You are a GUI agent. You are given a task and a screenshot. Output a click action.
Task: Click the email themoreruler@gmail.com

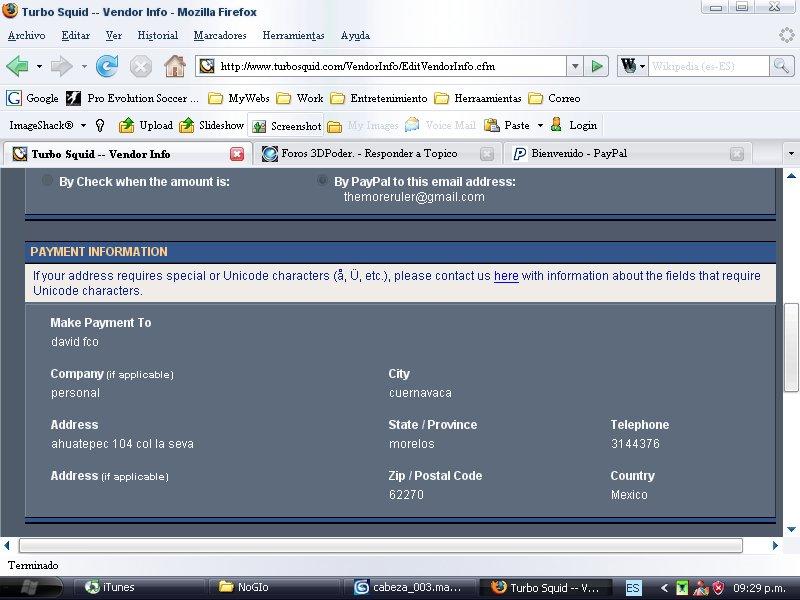click(414, 197)
